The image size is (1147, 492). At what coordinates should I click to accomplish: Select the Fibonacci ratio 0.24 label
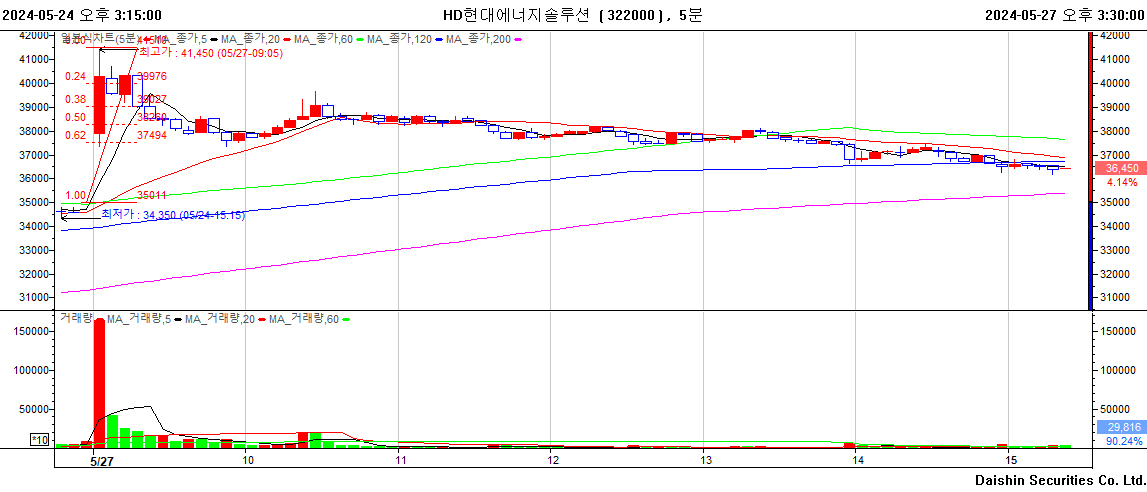[x=75, y=76]
